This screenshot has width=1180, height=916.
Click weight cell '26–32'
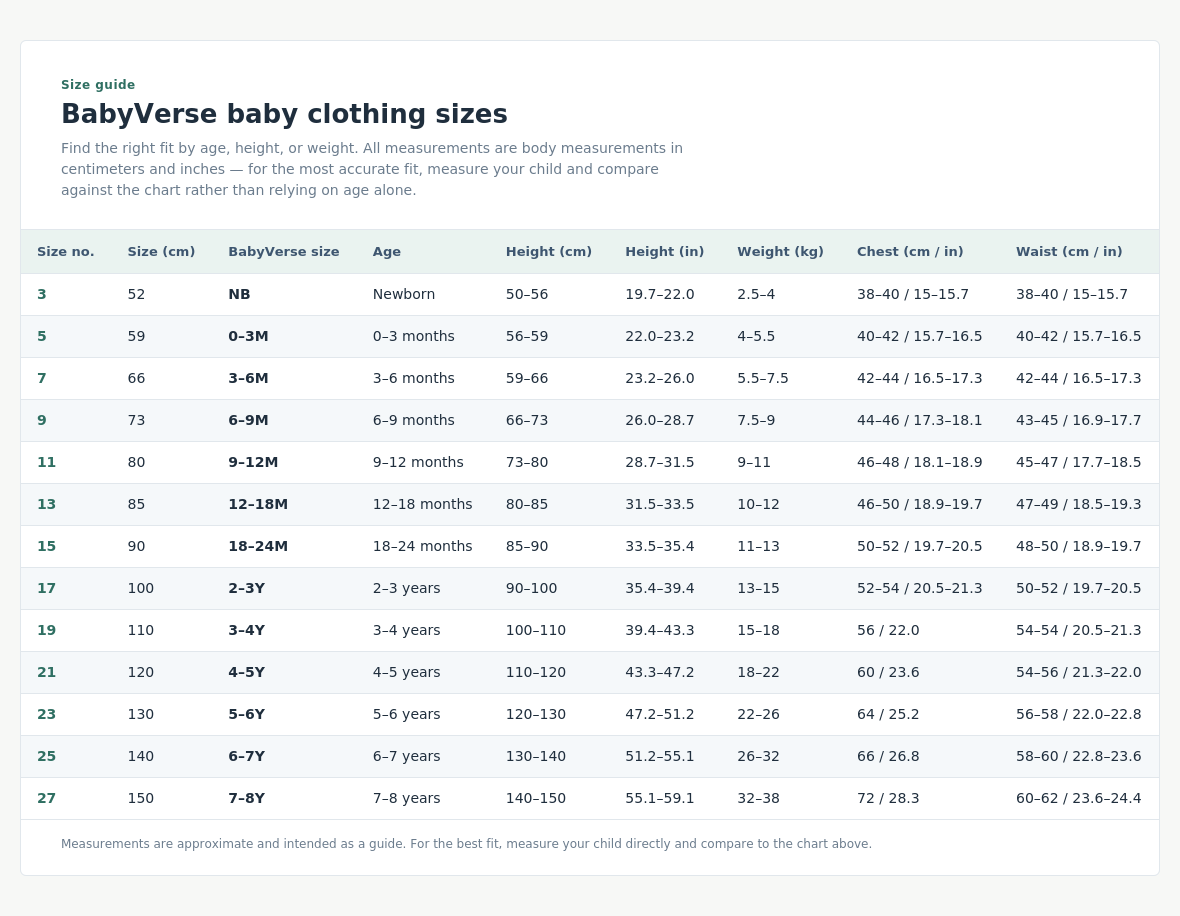(x=759, y=758)
